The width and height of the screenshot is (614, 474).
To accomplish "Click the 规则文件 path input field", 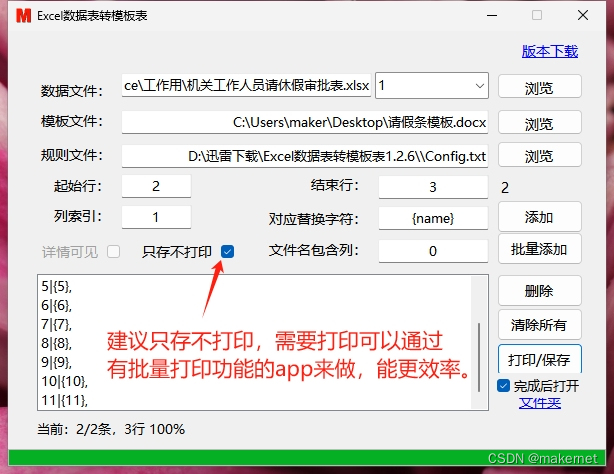I will click(305, 156).
